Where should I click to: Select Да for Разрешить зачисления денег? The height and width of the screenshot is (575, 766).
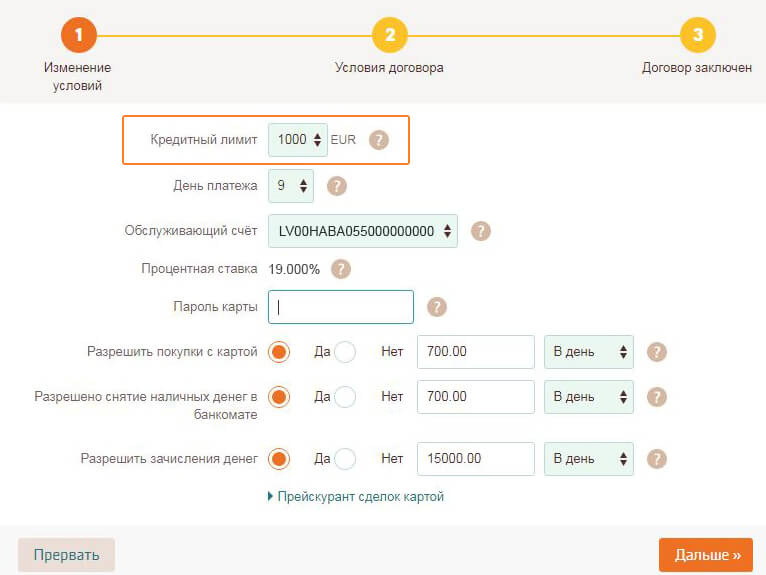click(279, 459)
